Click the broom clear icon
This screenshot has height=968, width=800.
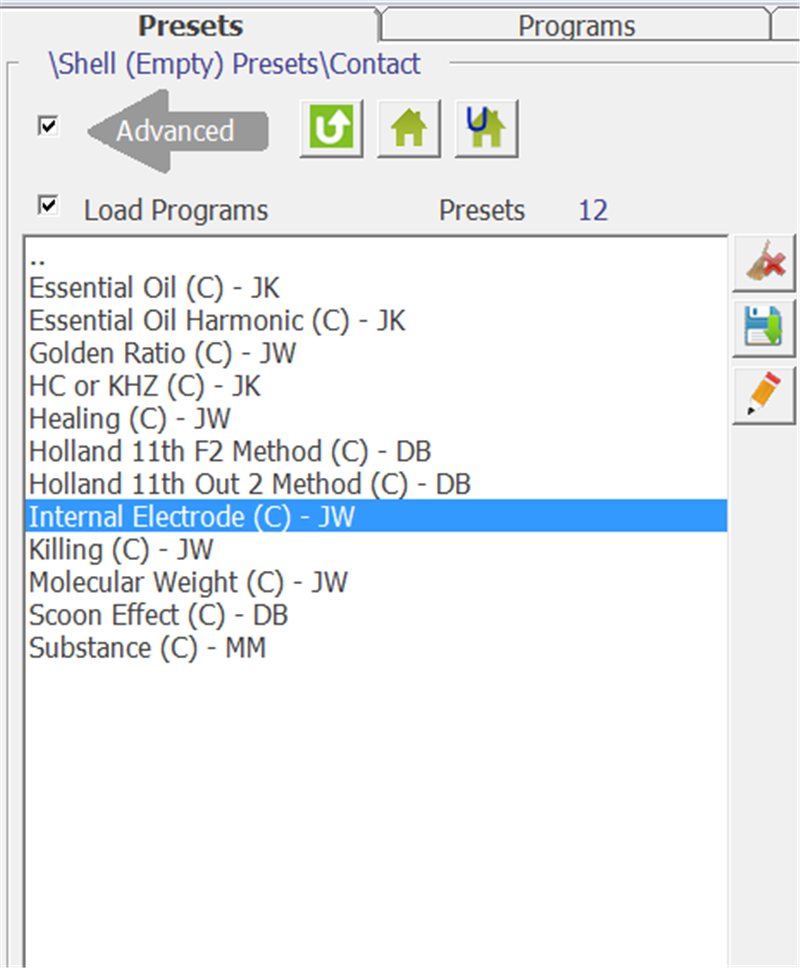pos(764,265)
